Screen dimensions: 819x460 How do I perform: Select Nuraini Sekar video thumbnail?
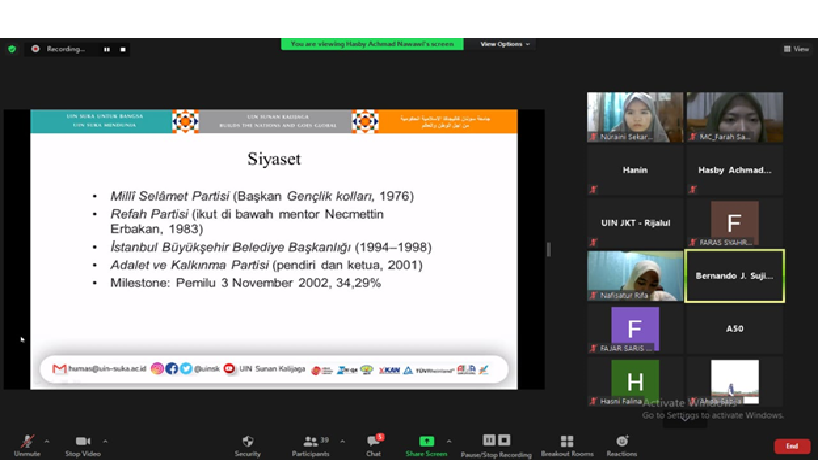635,117
